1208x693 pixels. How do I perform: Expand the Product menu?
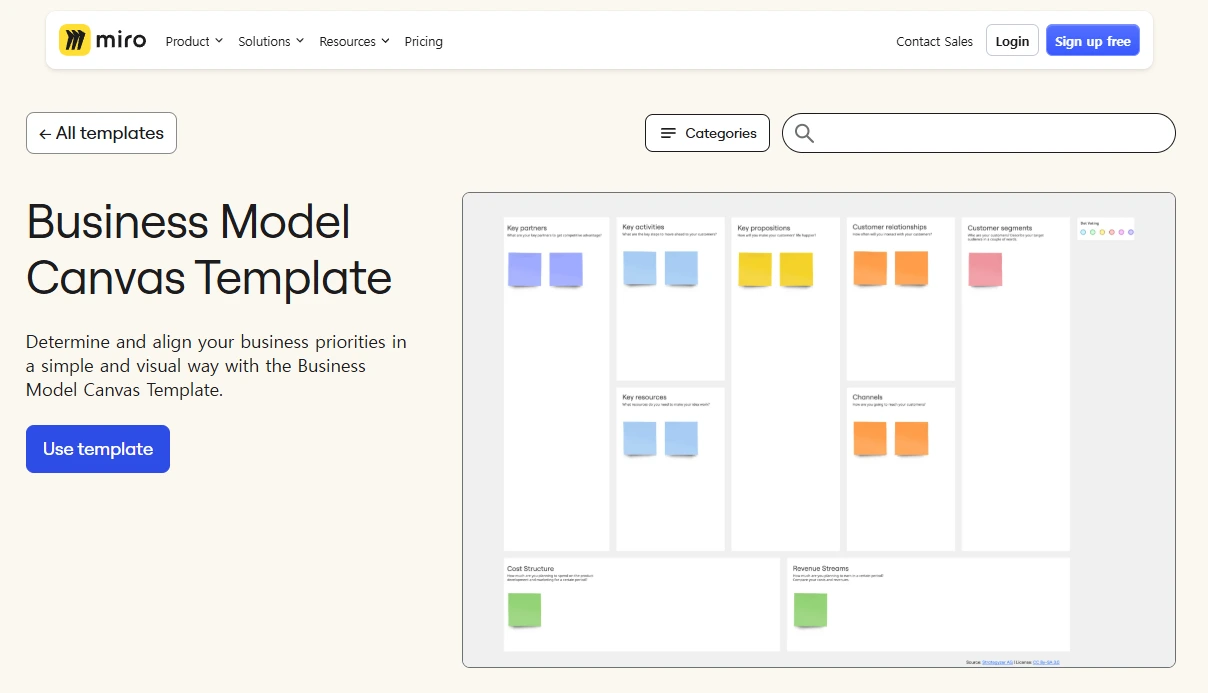tap(194, 41)
